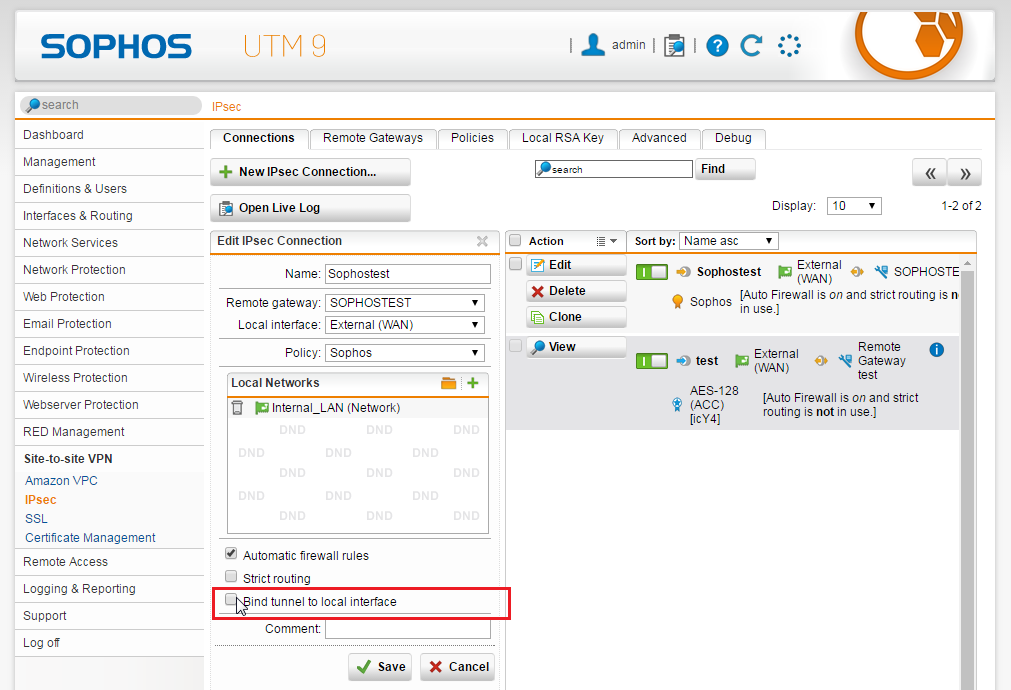
Task: Open Local RSA Key tab
Action: 563,138
